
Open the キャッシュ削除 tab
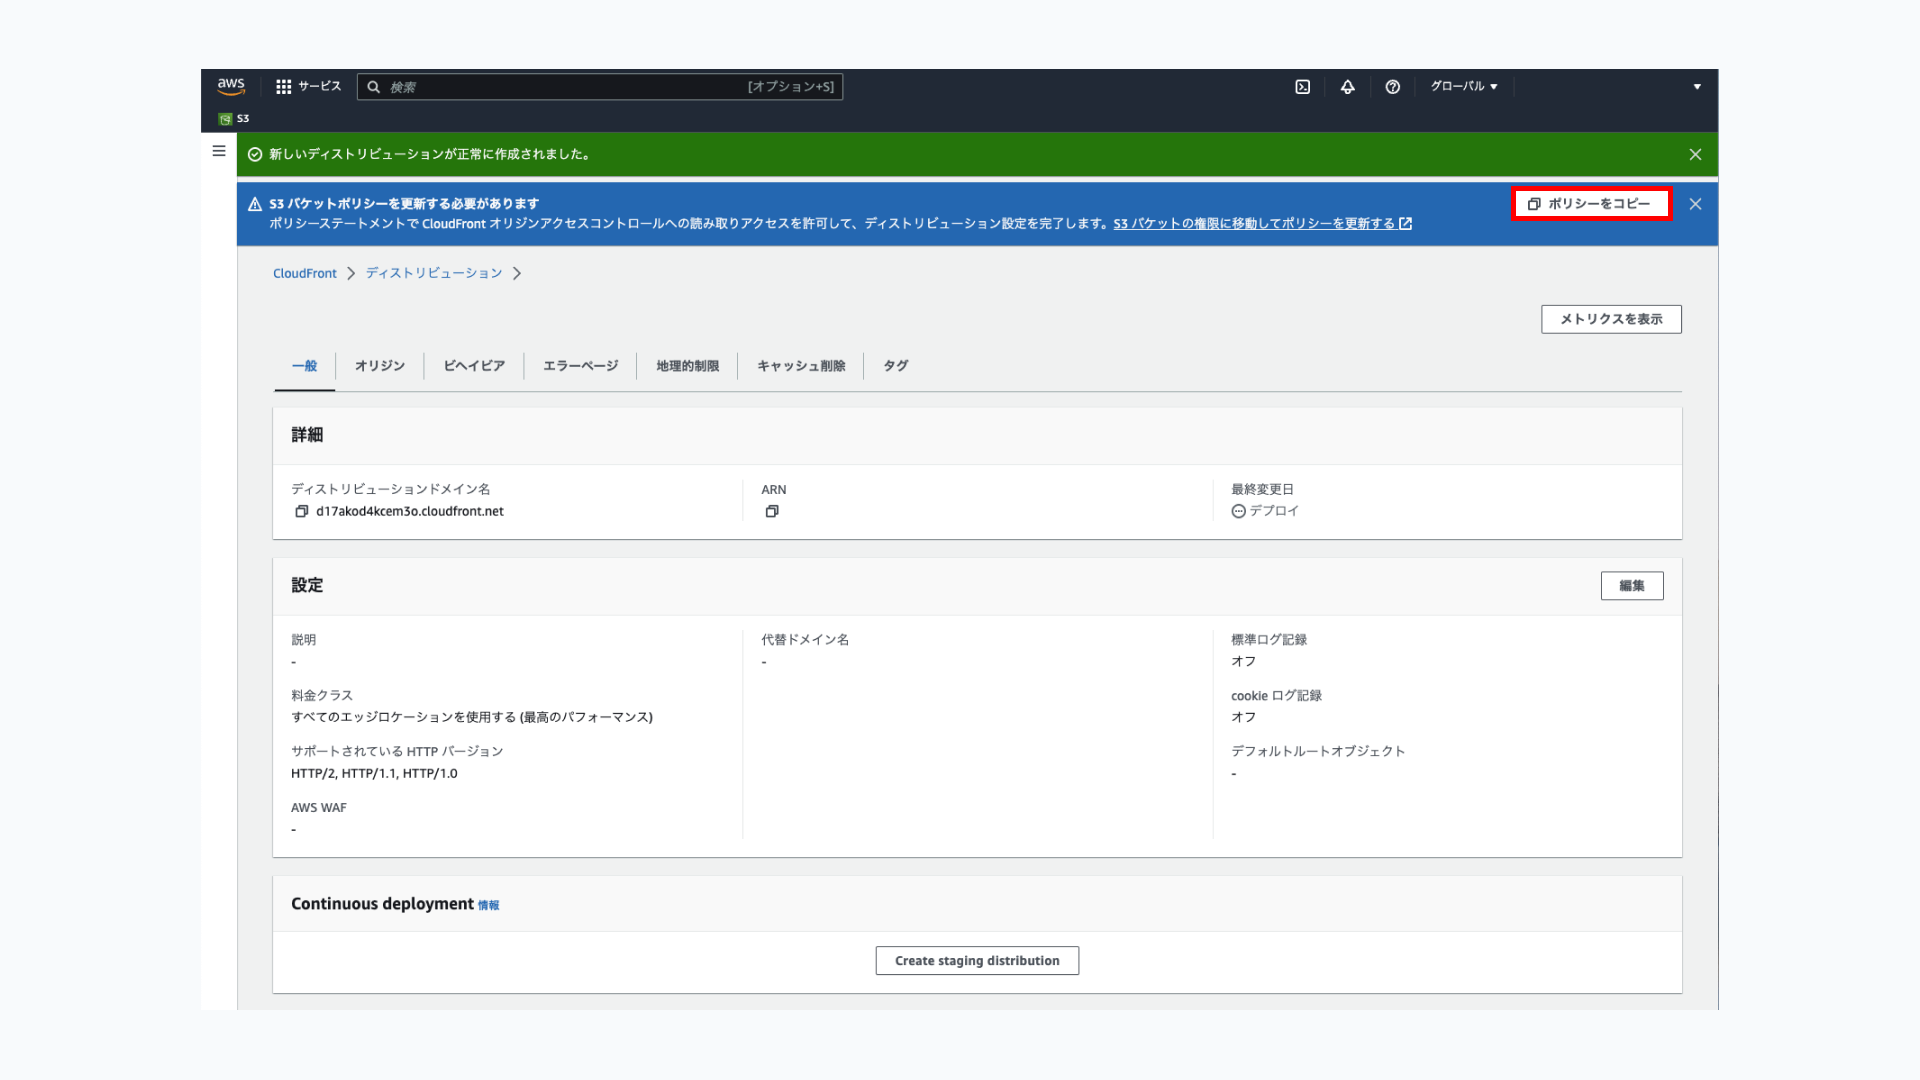click(801, 366)
